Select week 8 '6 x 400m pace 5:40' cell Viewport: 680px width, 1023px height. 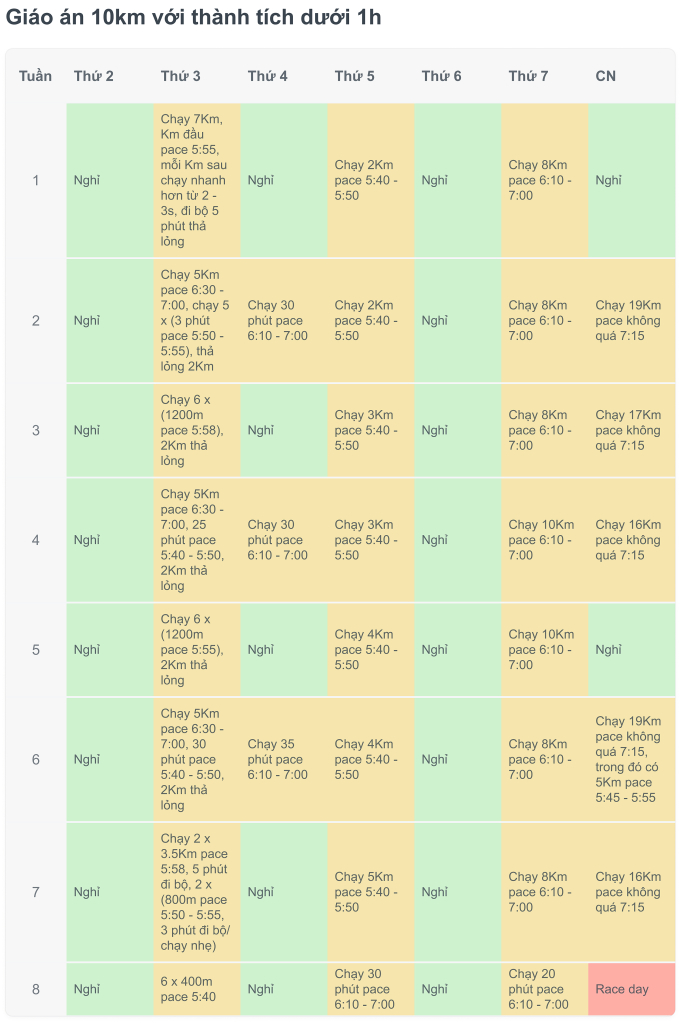click(x=196, y=988)
